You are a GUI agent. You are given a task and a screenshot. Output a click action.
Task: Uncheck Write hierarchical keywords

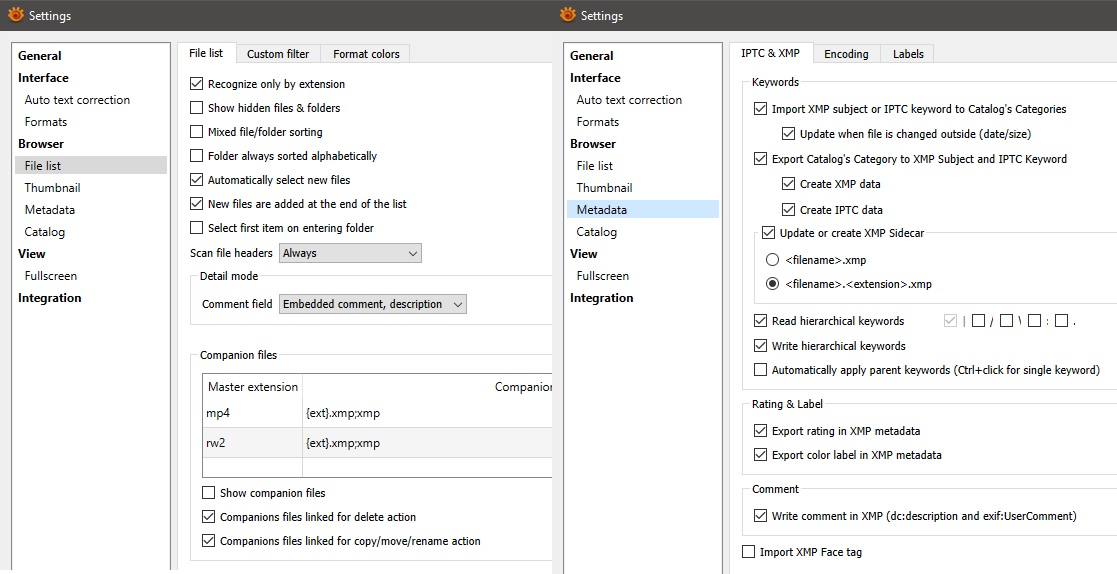(761, 346)
